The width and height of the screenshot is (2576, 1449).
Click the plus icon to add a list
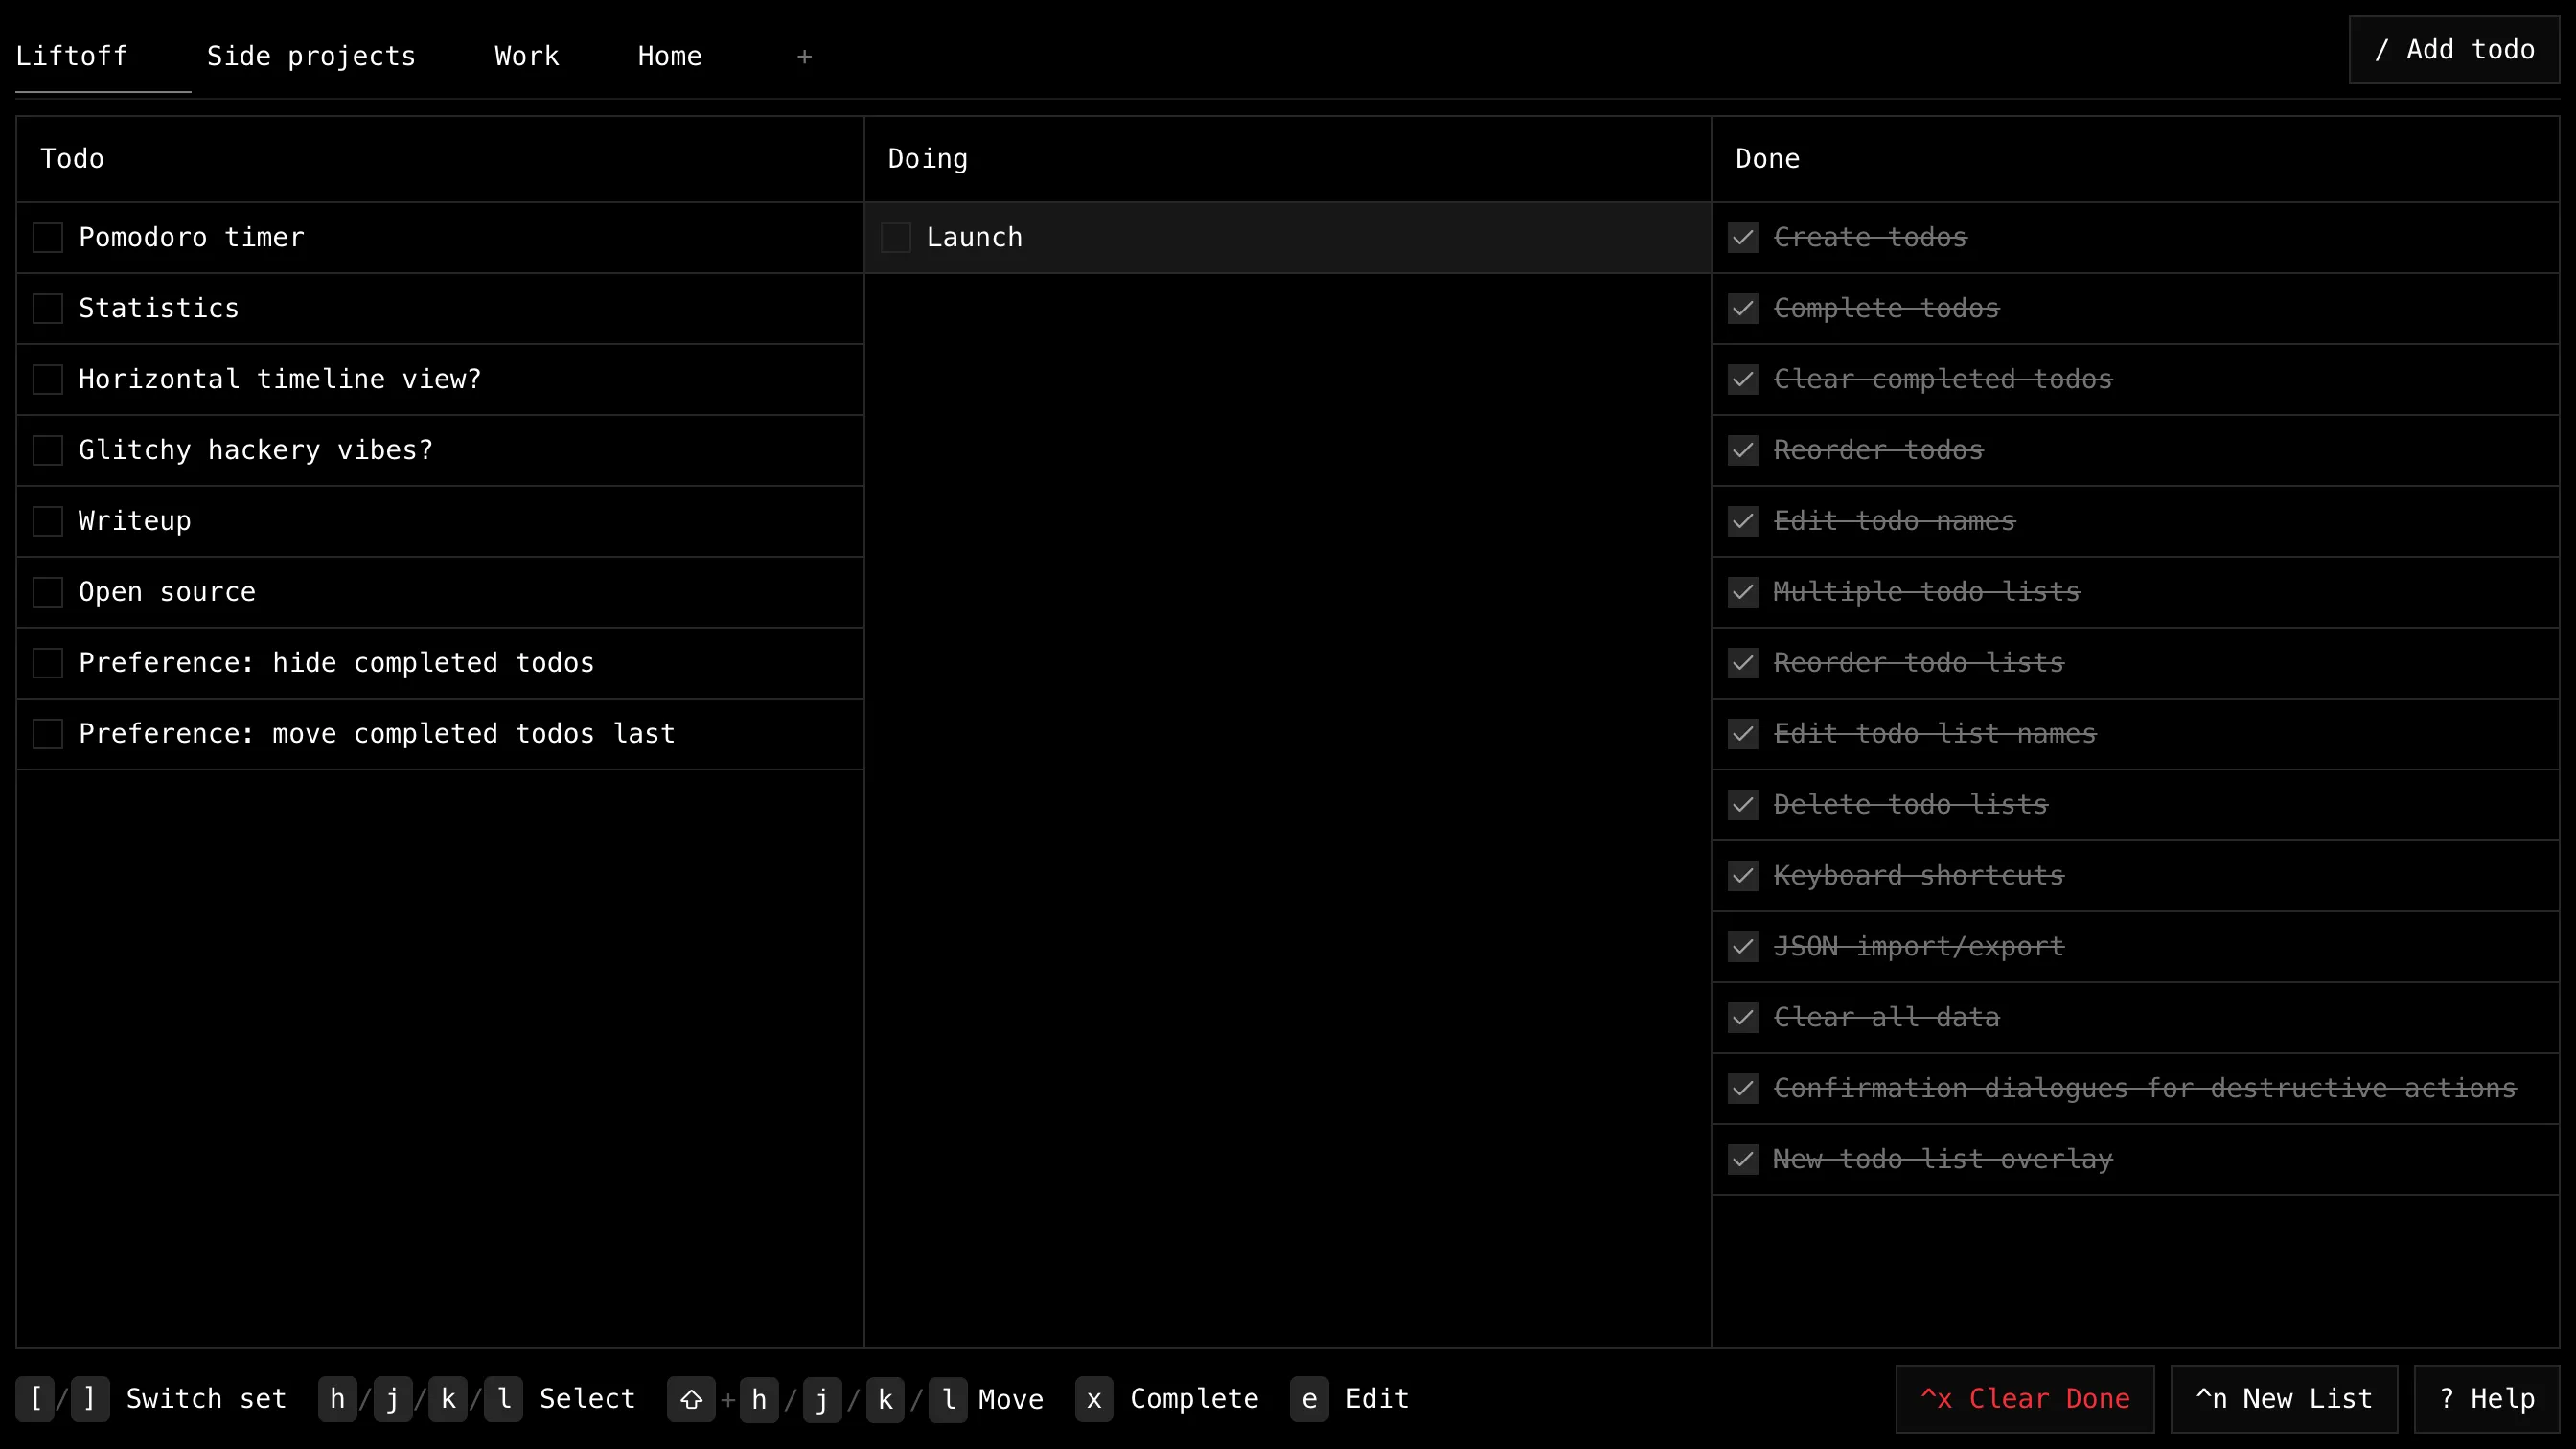click(804, 57)
